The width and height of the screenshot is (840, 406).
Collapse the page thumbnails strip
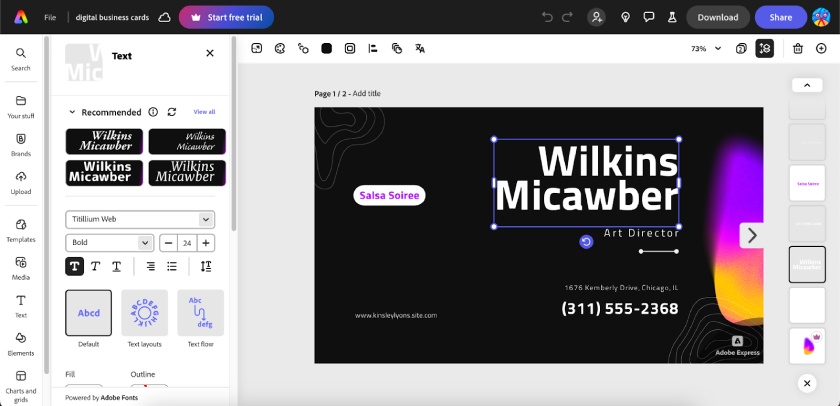(x=807, y=85)
